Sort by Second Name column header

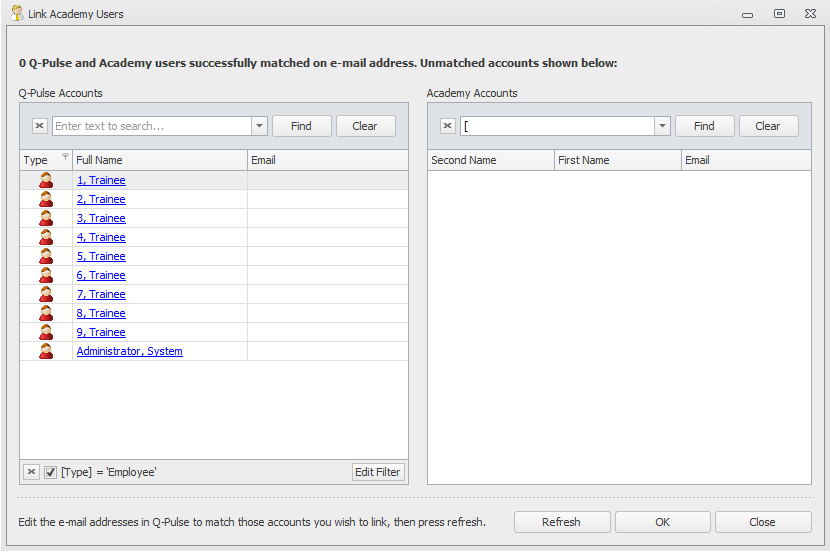point(491,160)
